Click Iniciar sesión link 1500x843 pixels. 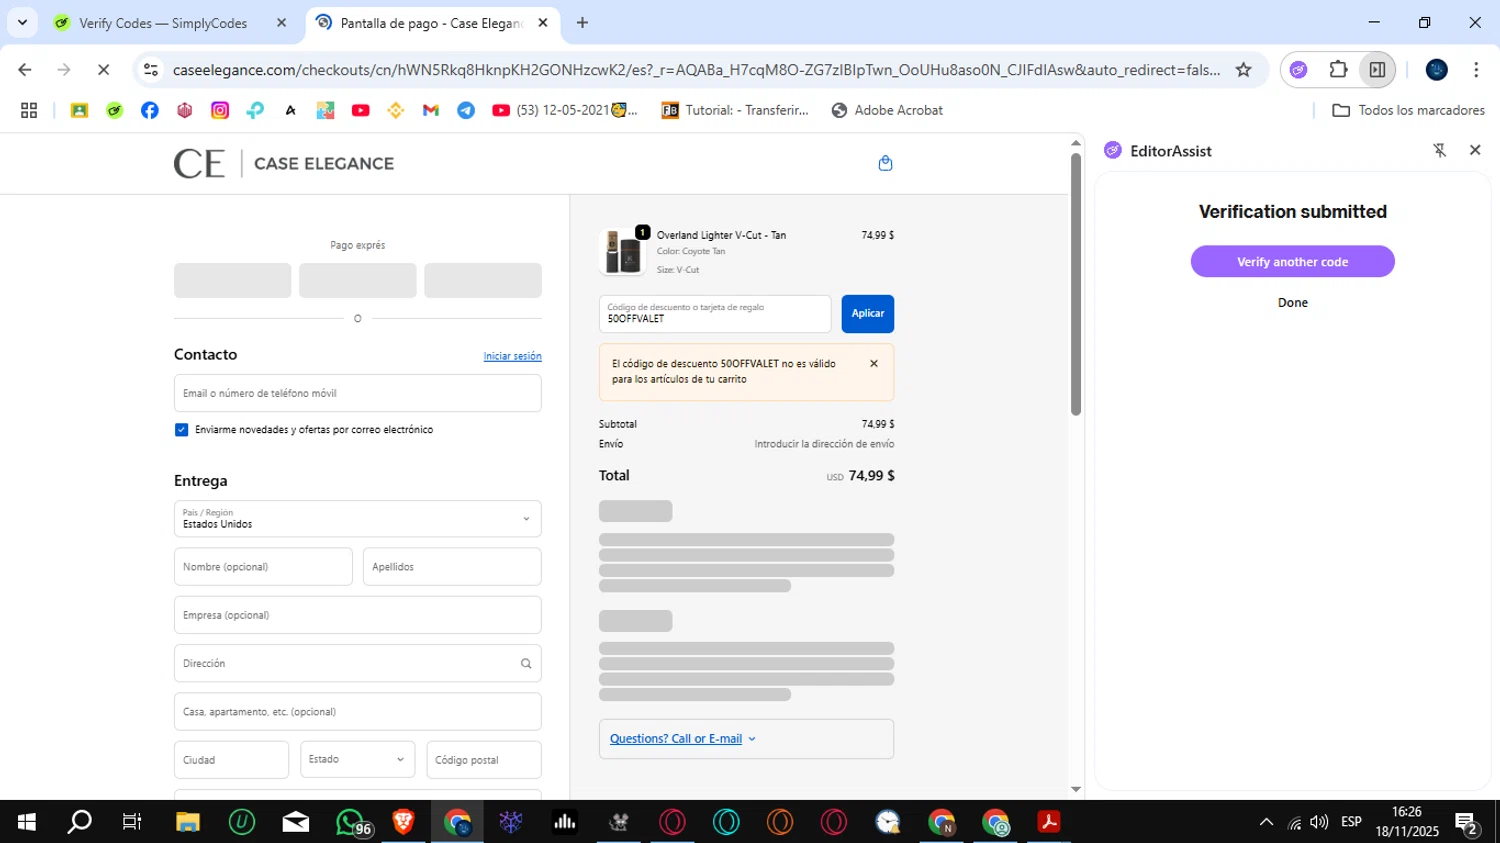pyautogui.click(x=513, y=356)
